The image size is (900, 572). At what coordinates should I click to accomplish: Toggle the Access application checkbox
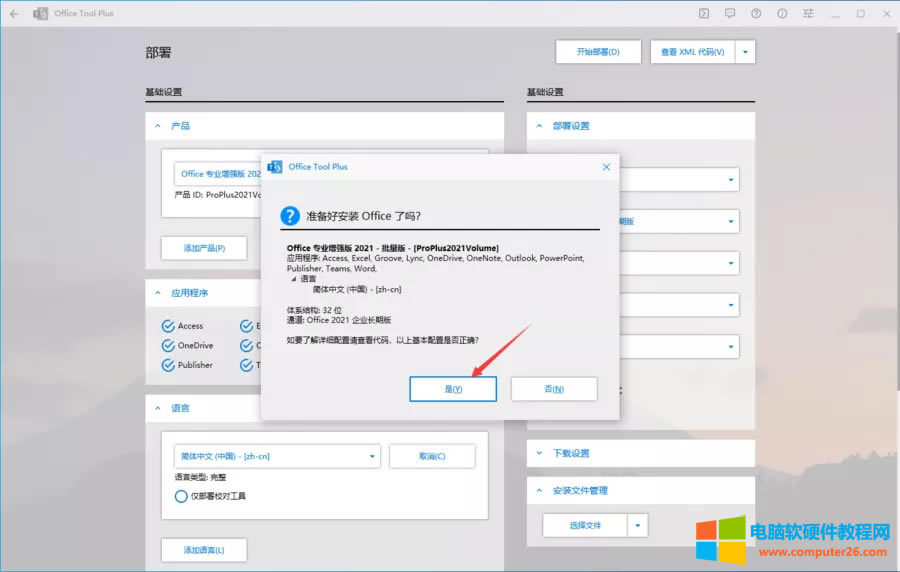(x=168, y=326)
